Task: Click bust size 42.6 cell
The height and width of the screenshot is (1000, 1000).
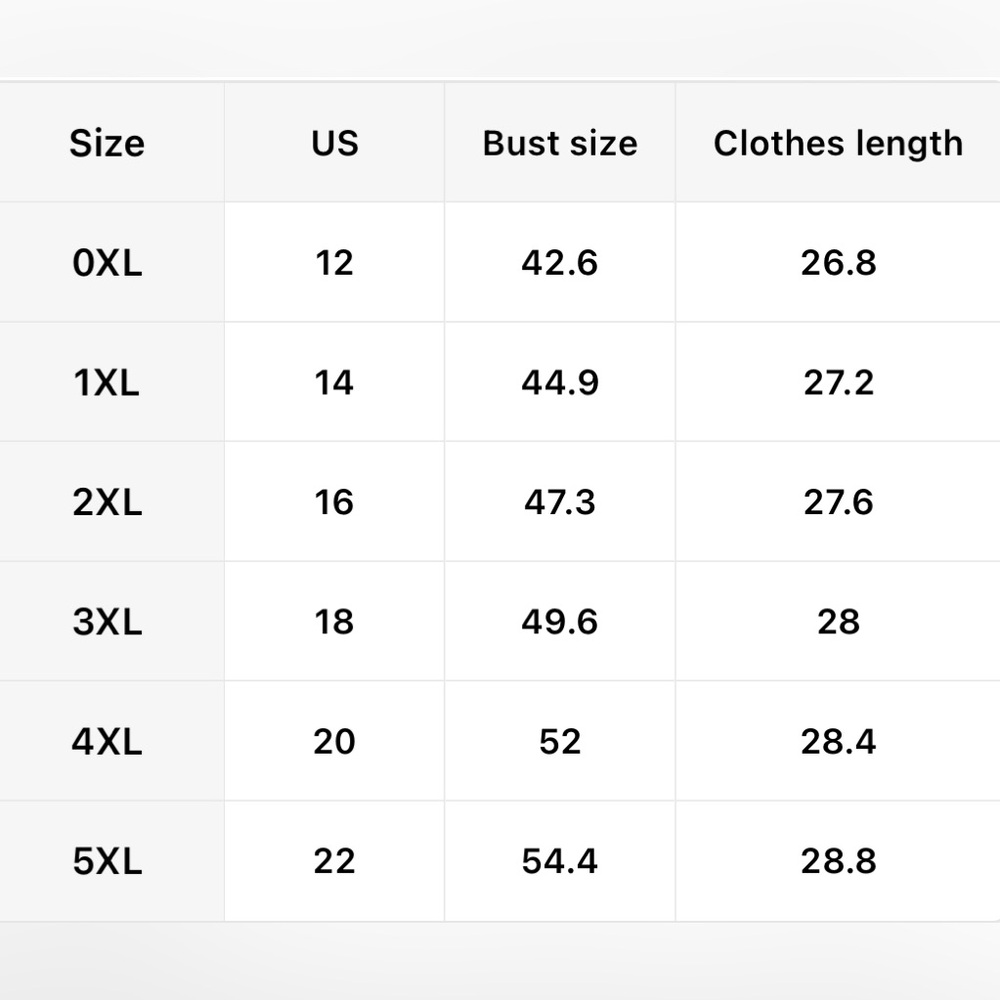Action: pyautogui.click(x=560, y=263)
